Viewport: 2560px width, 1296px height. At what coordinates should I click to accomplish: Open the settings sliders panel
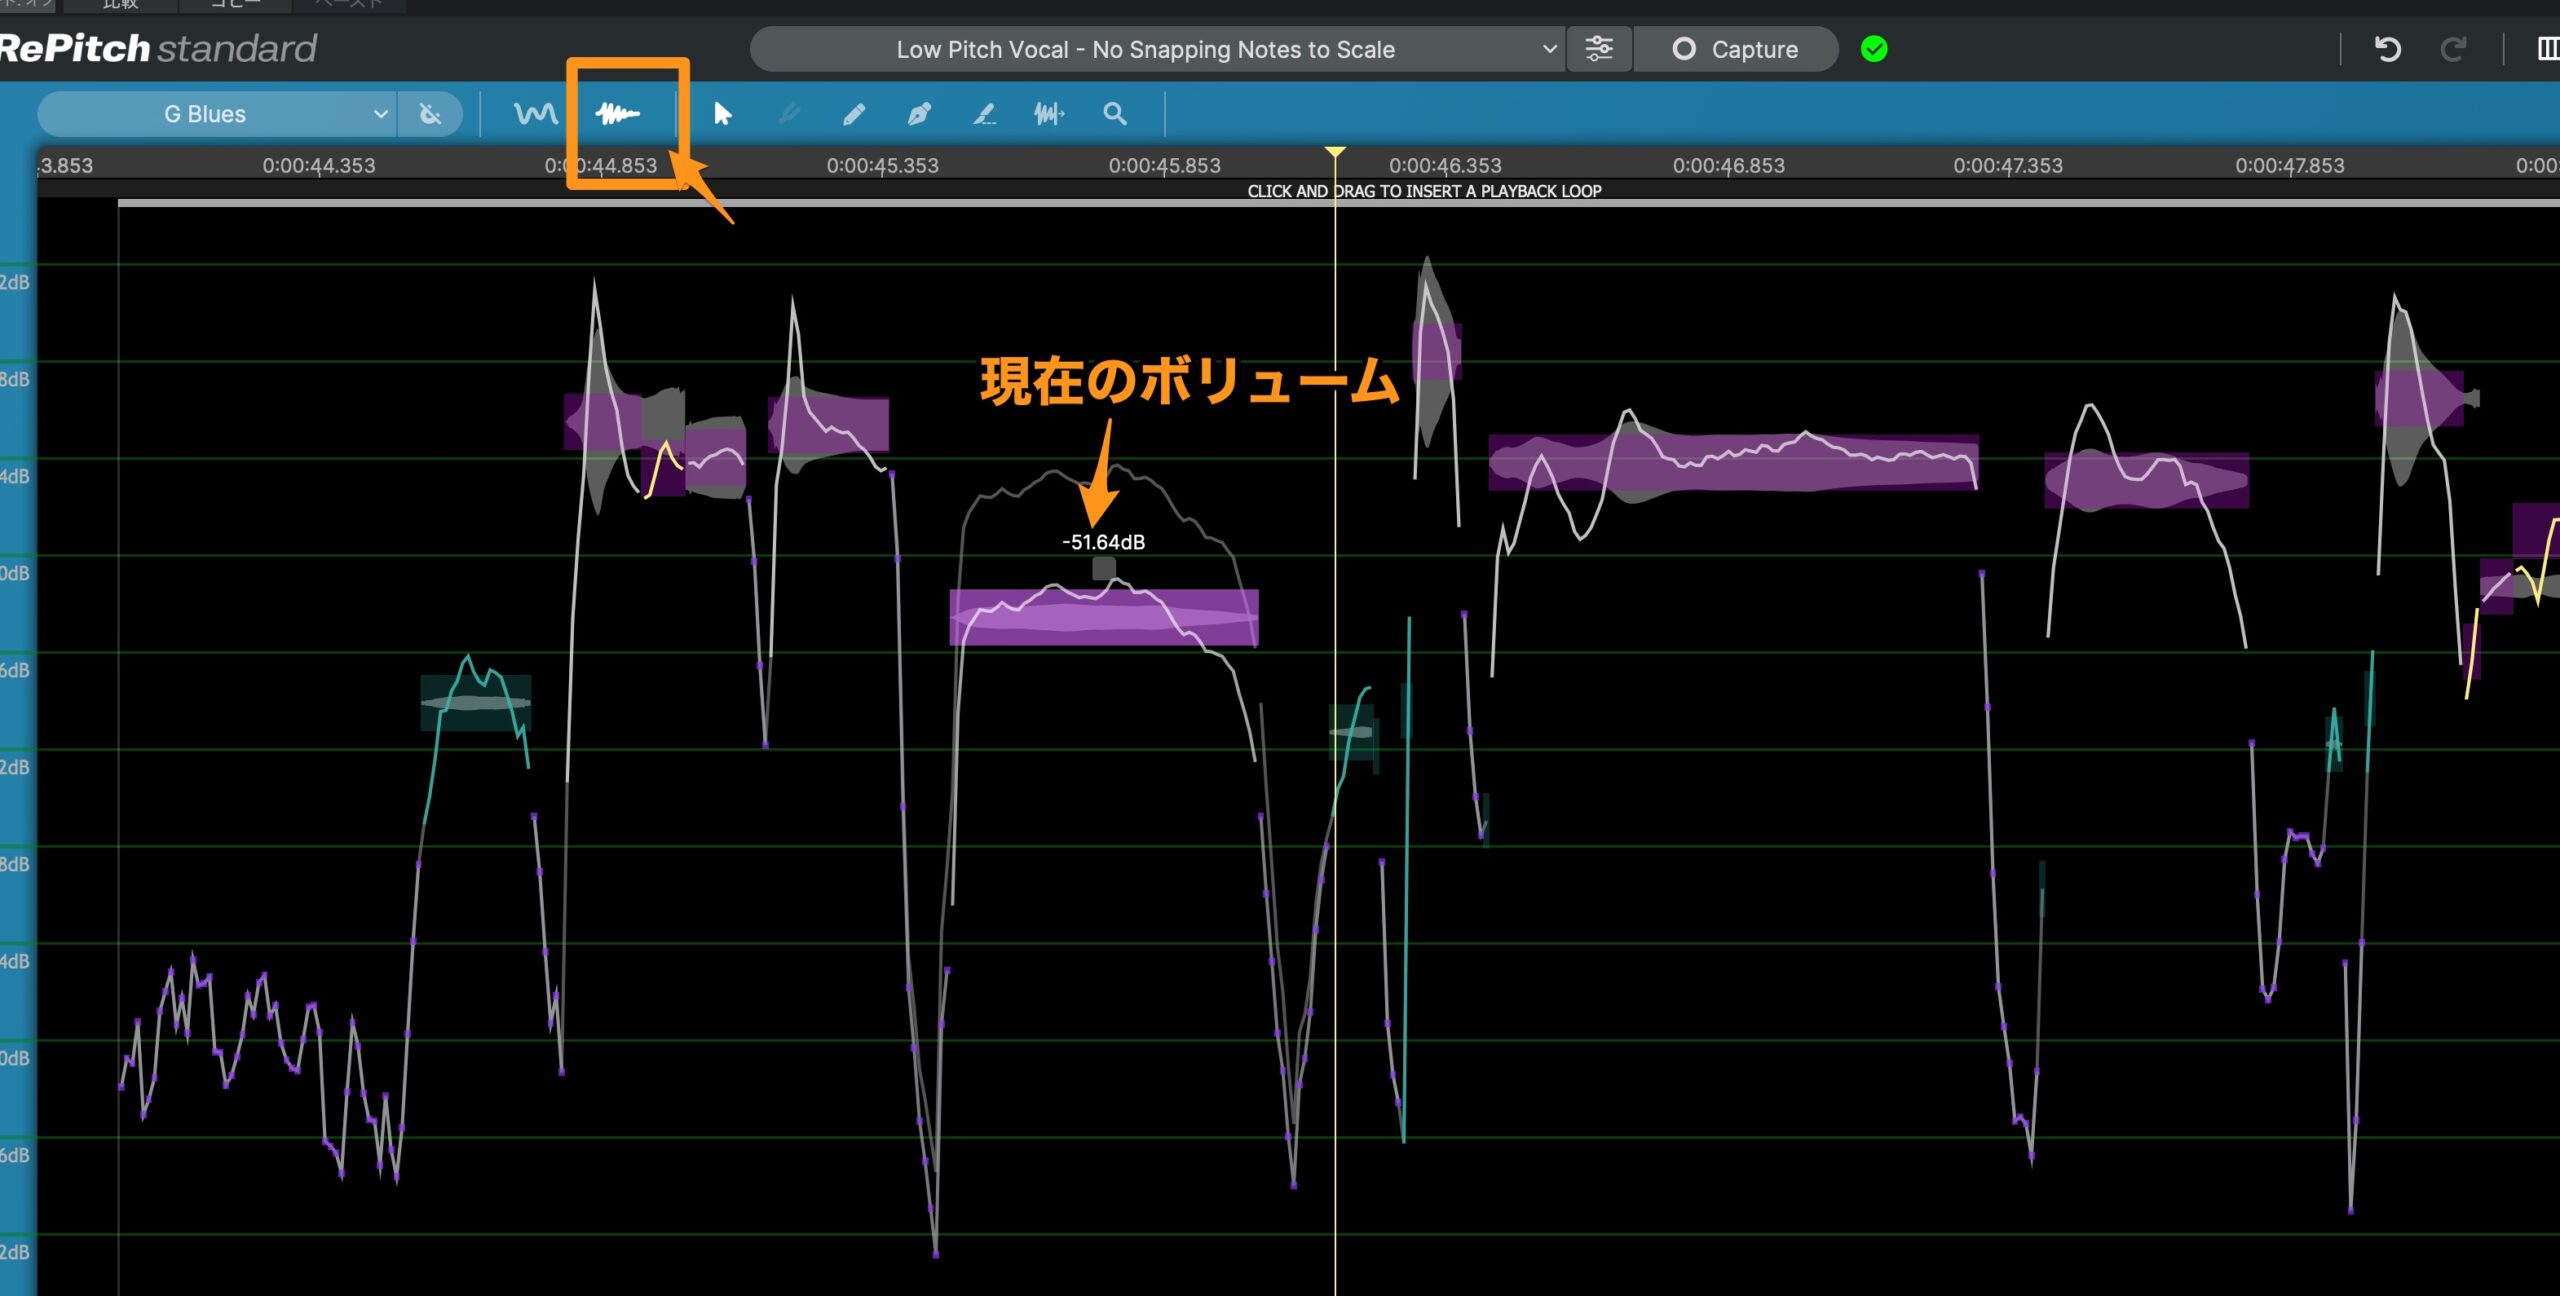pos(1599,48)
